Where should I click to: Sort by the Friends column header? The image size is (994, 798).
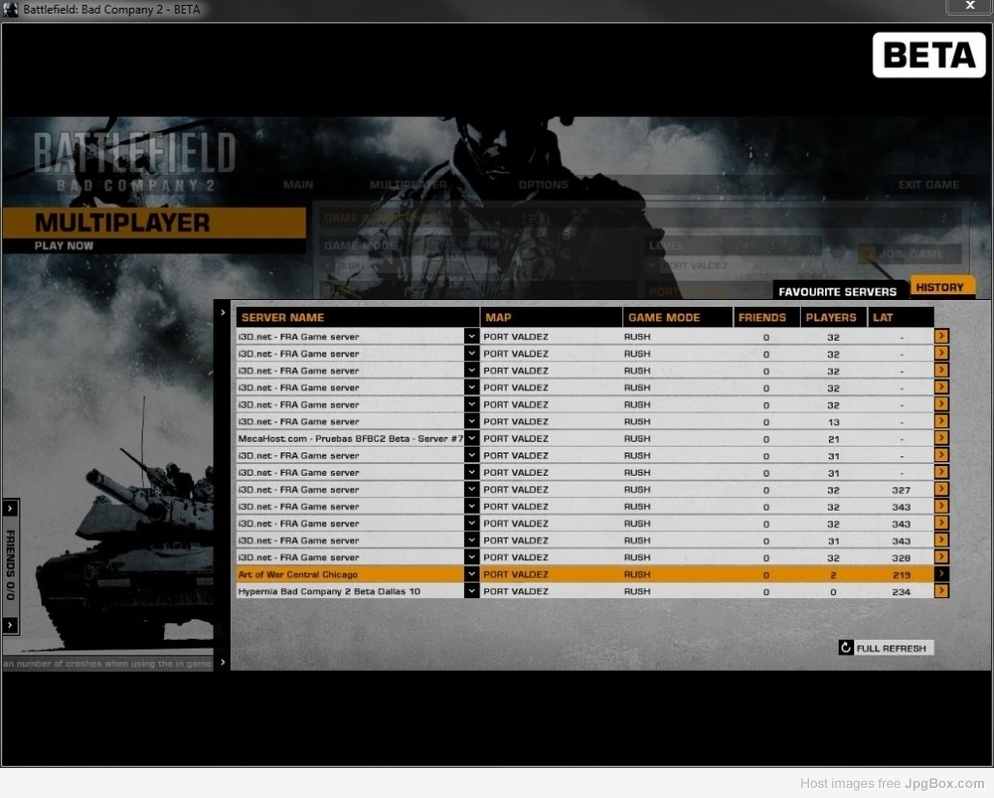point(766,317)
